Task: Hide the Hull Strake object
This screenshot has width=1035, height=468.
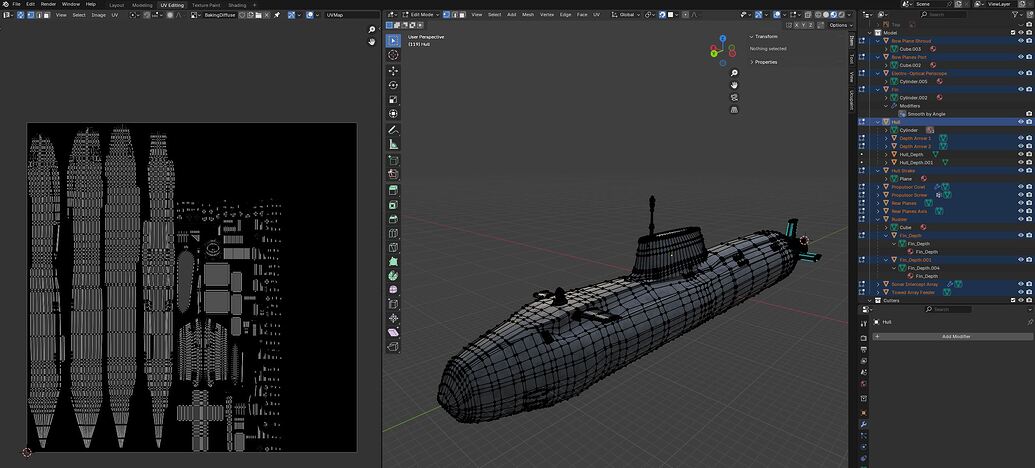Action: (x=1020, y=170)
